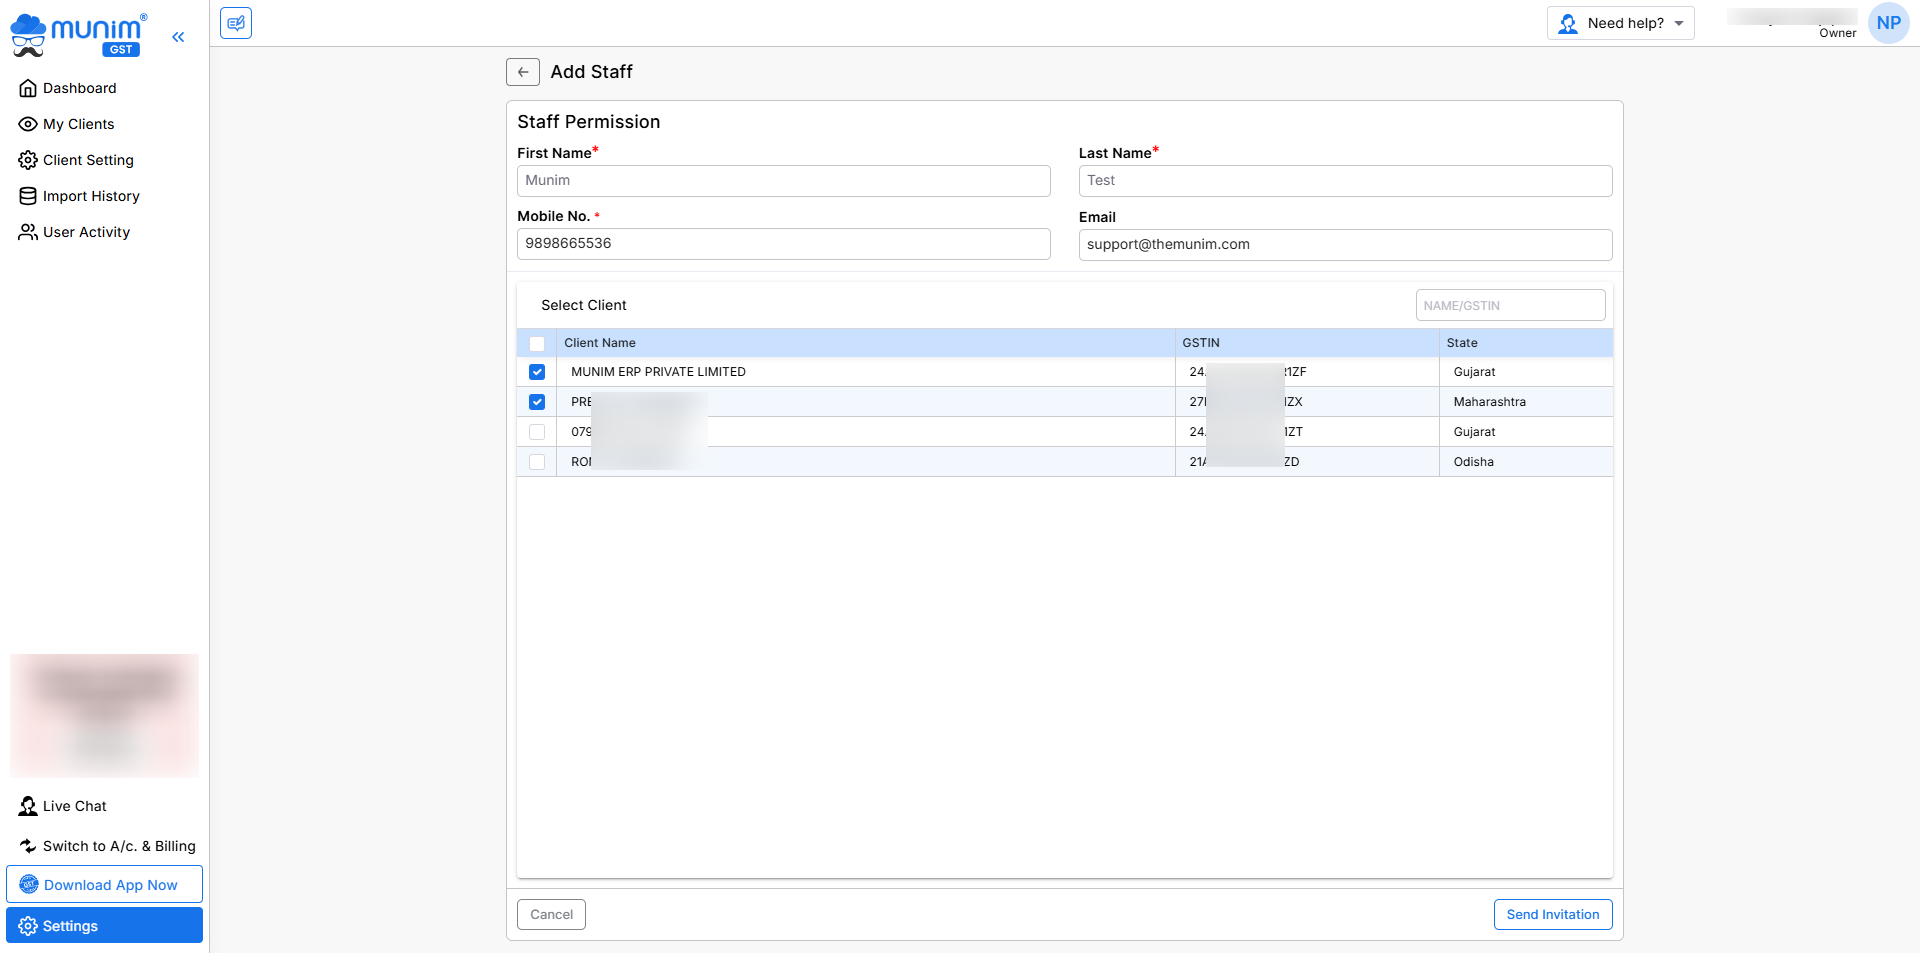The height and width of the screenshot is (953, 1920).
Task: Click into the Email input field
Action: coord(1344,244)
